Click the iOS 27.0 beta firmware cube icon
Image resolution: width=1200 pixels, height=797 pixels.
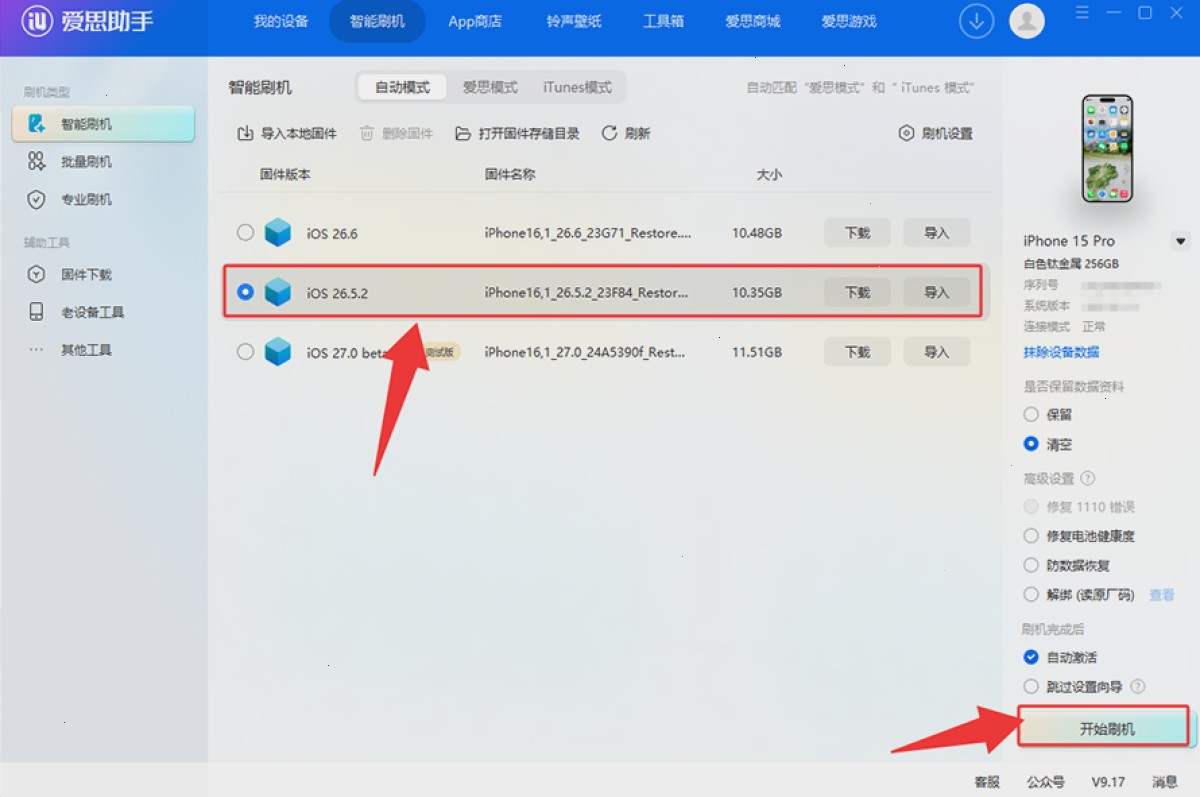[x=278, y=352]
